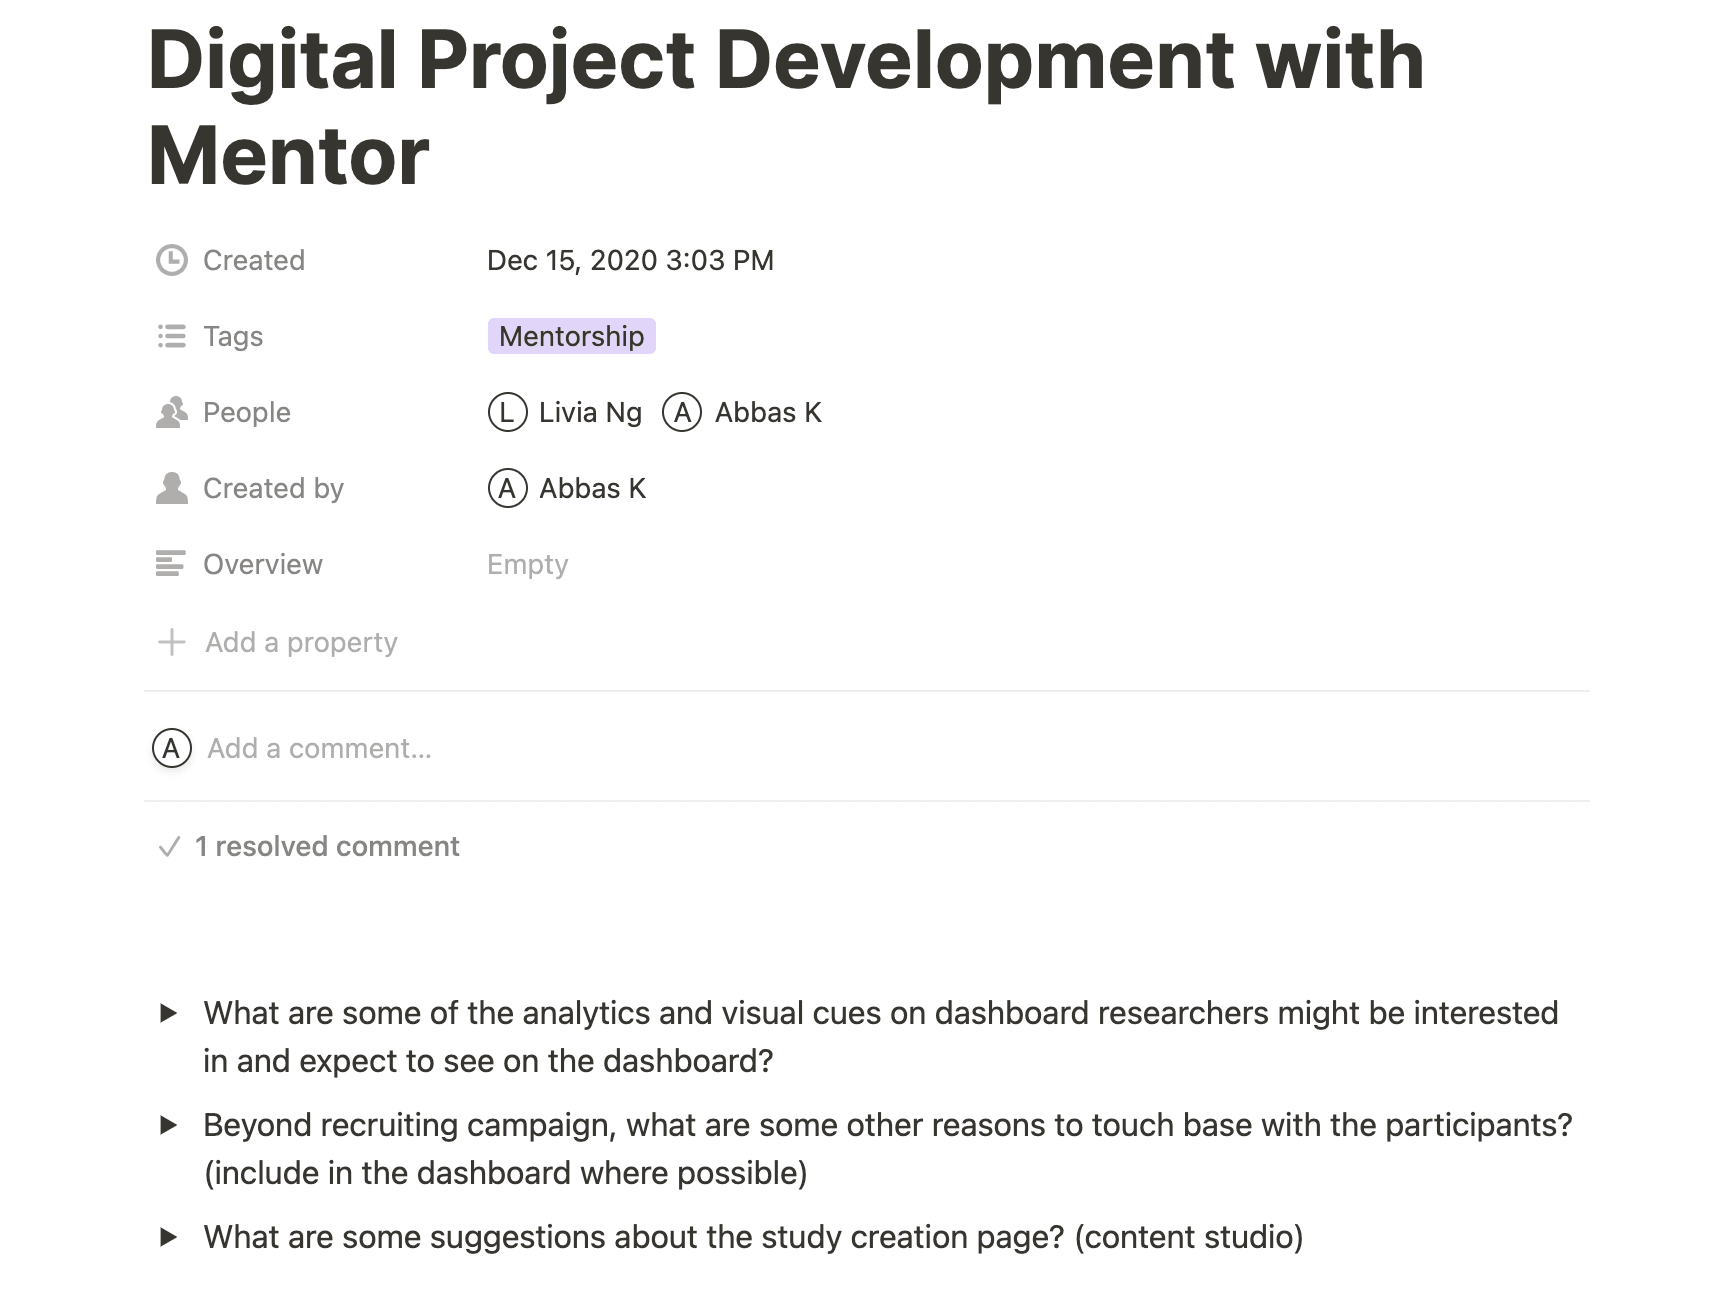This screenshot has height=1300, width=1722.
Task: Click the clock icon beside Created
Action: [172, 260]
